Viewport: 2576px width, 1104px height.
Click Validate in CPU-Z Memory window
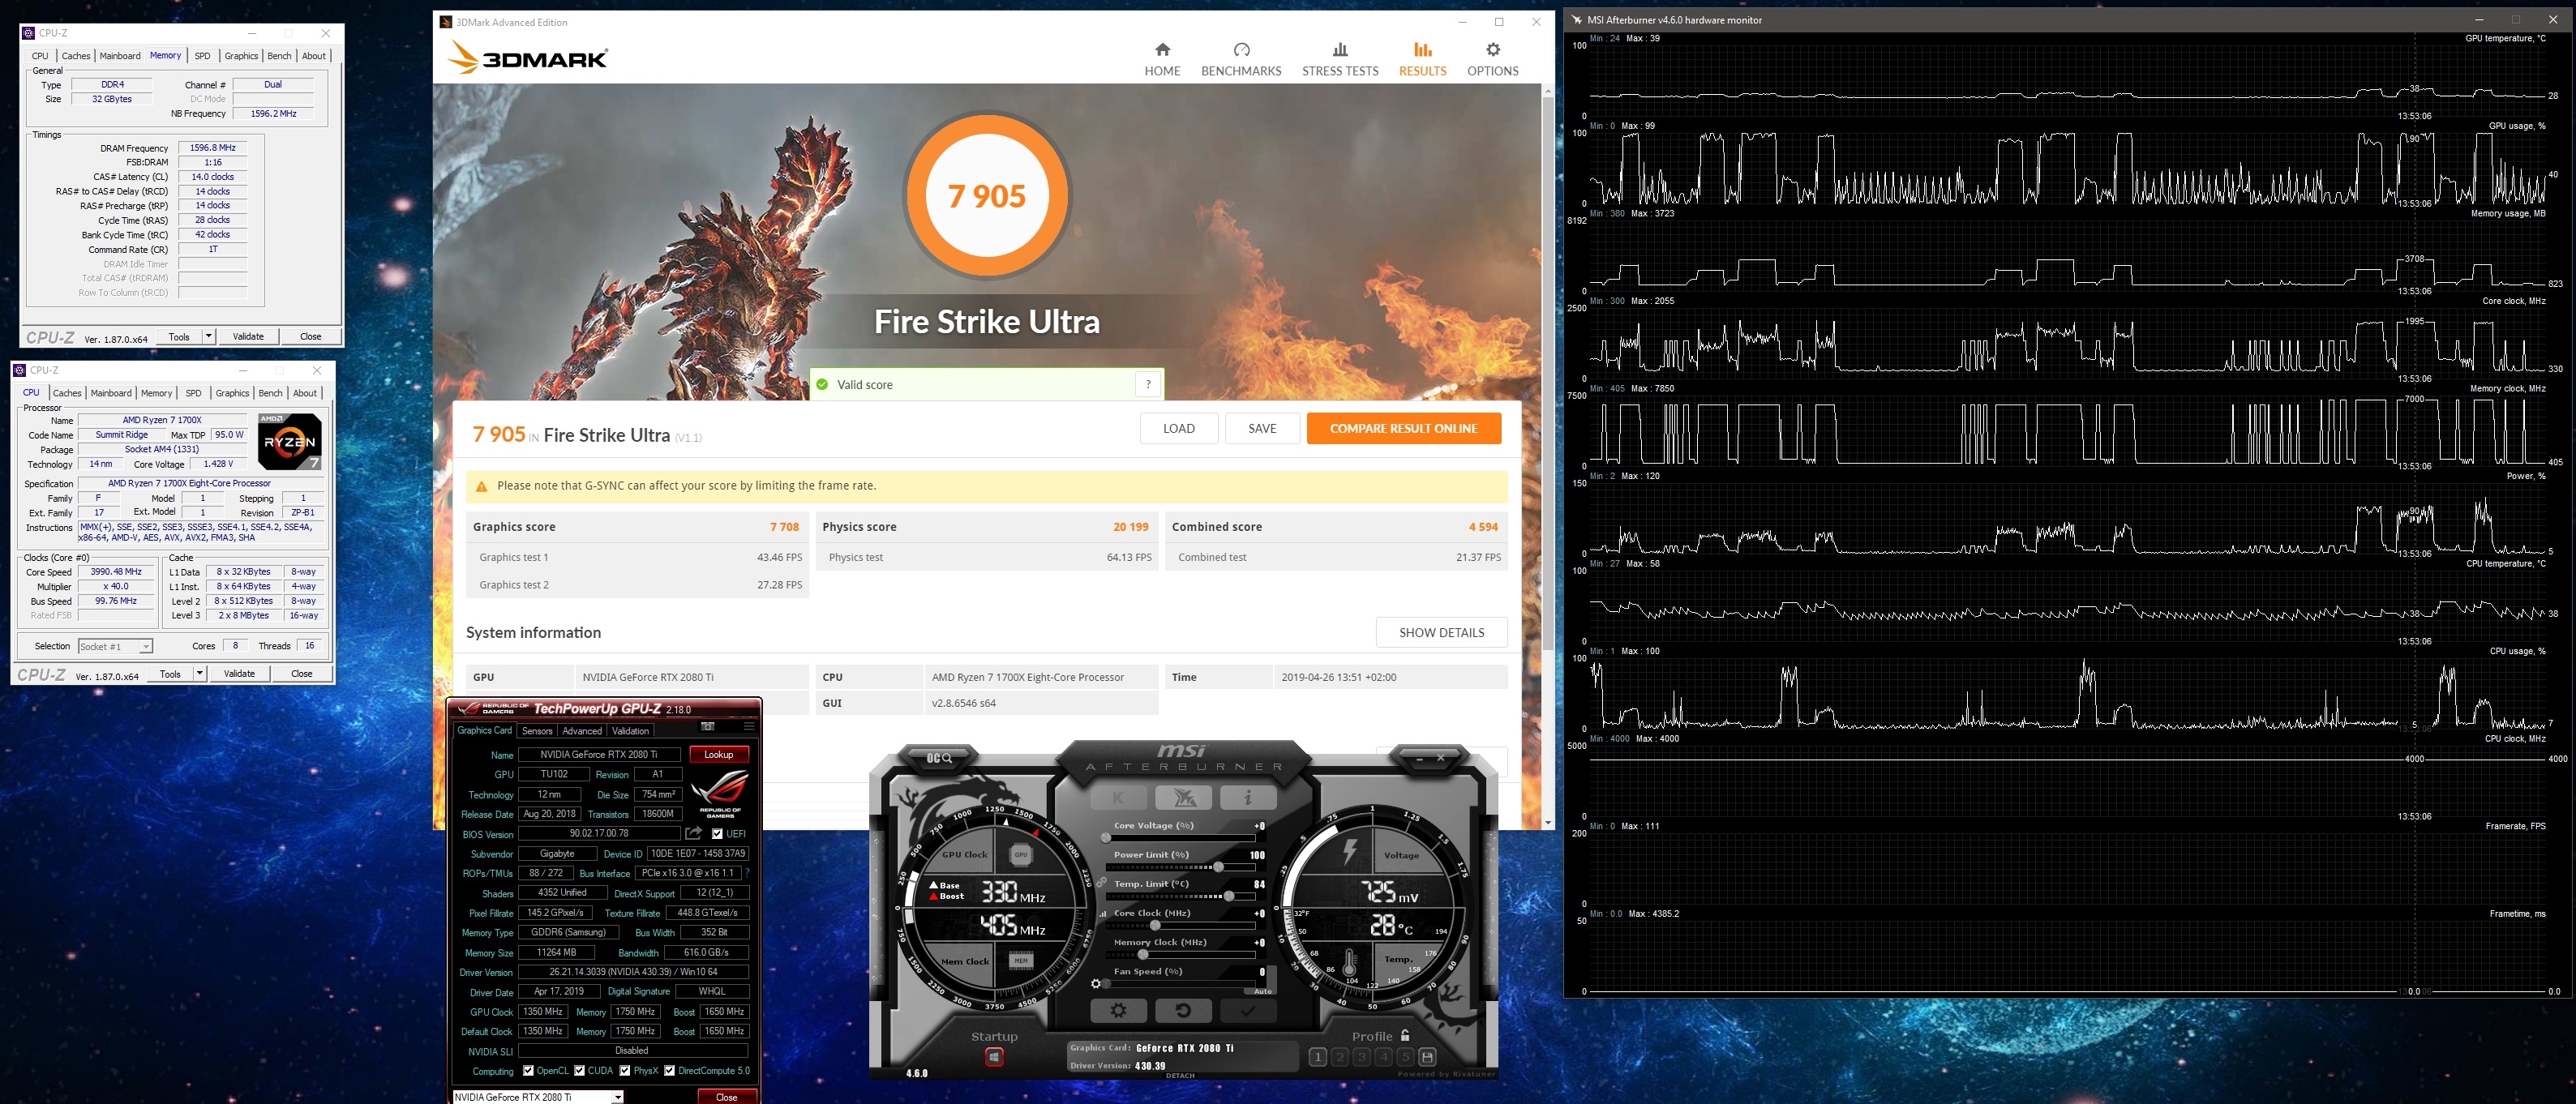coord(248,336)
